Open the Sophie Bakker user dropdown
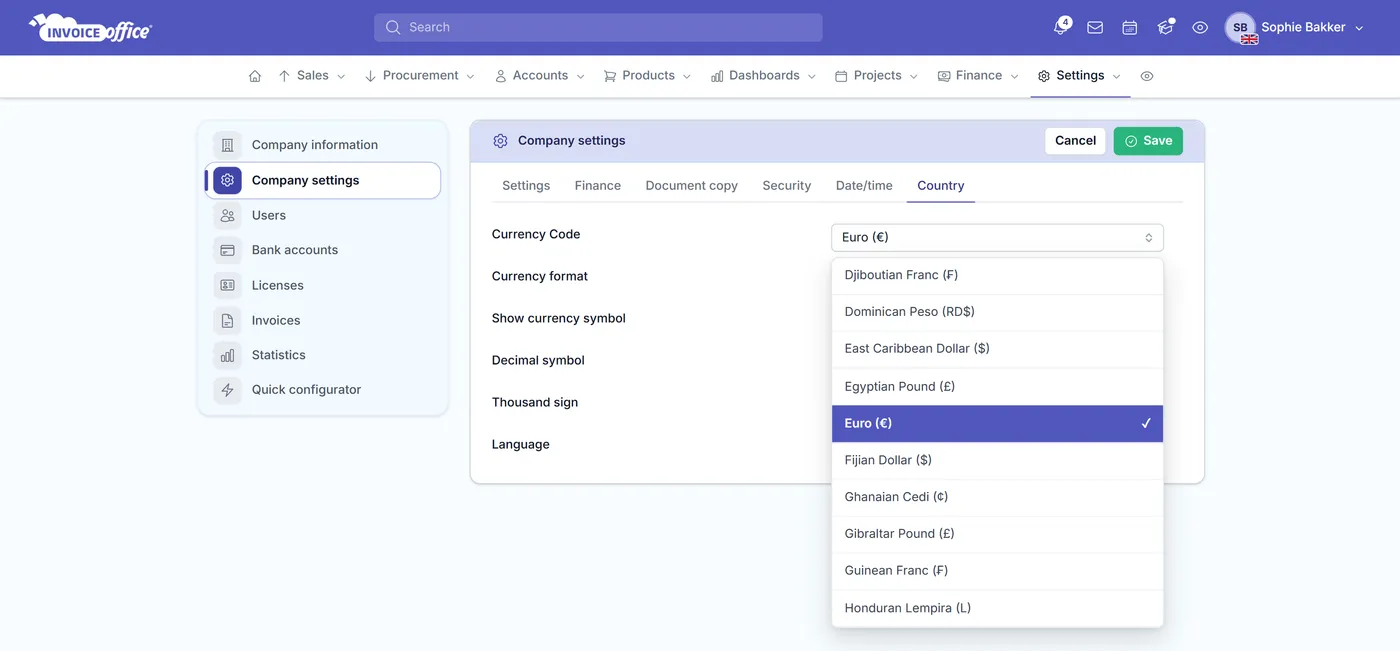Screen dimensions: 1400x651 point(1312,28)
